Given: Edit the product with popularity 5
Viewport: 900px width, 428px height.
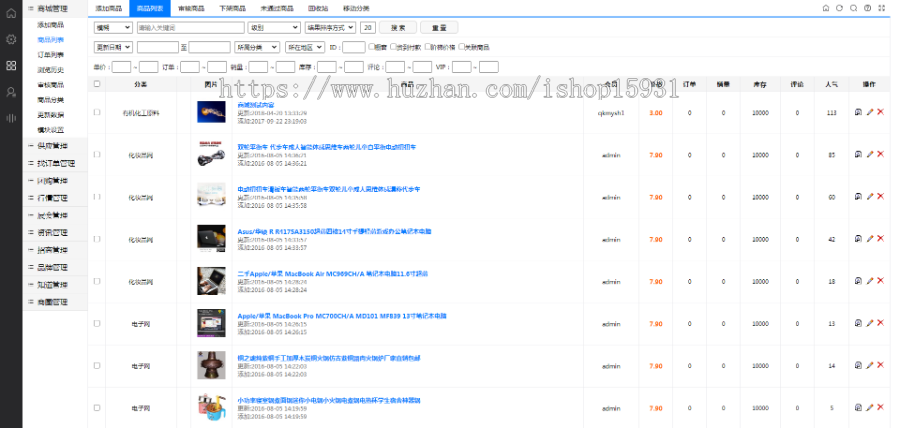Looking at the screenshot, I should pyautogui.click(x=870, y=407).
